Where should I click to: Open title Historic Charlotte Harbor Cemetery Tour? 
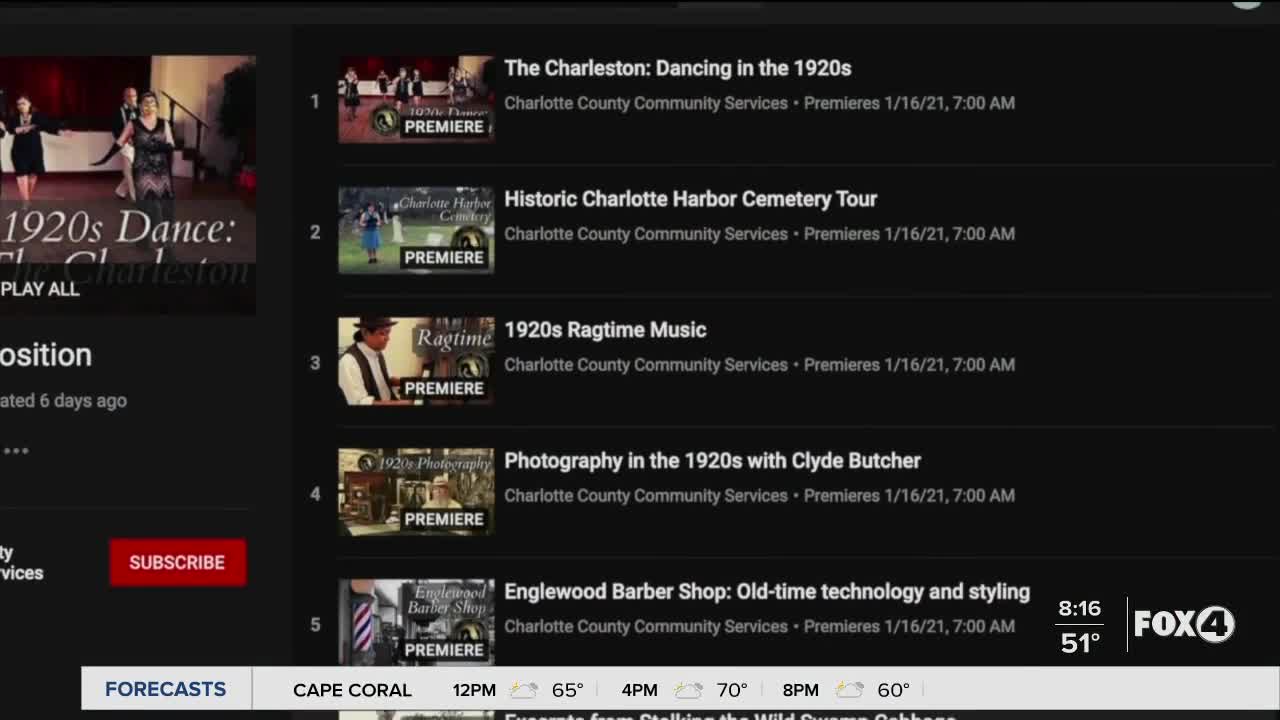tap(690, 199)
